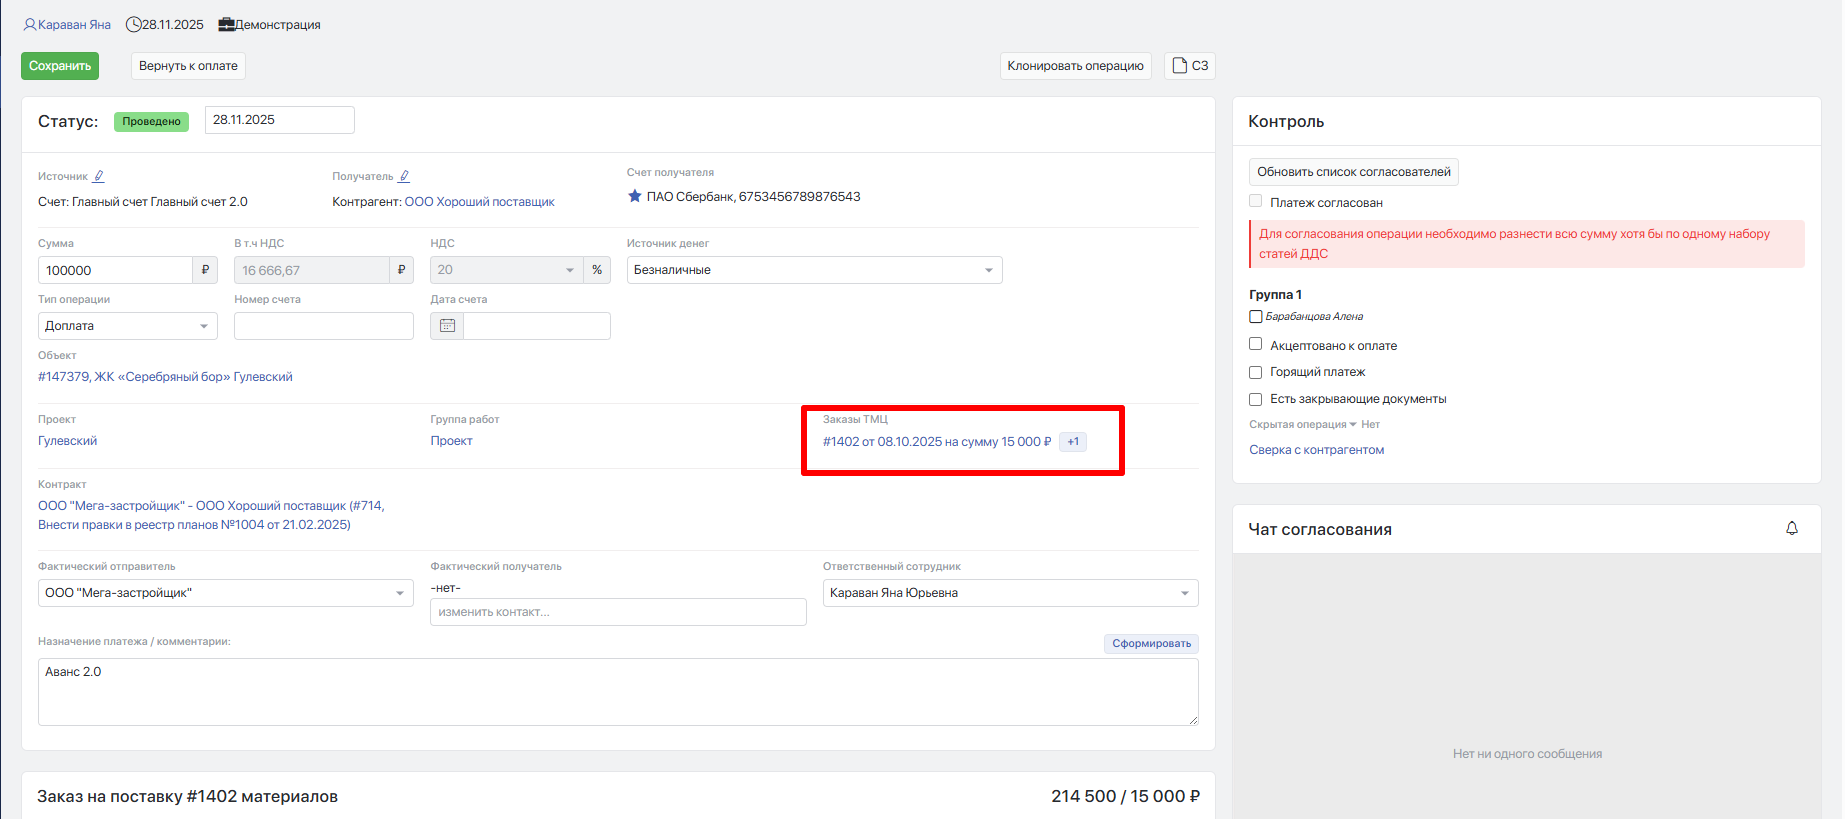Enable the Акцептовано к оплате checkbox
Viewport: 1845px width, 819px height.
(1255, 344)
